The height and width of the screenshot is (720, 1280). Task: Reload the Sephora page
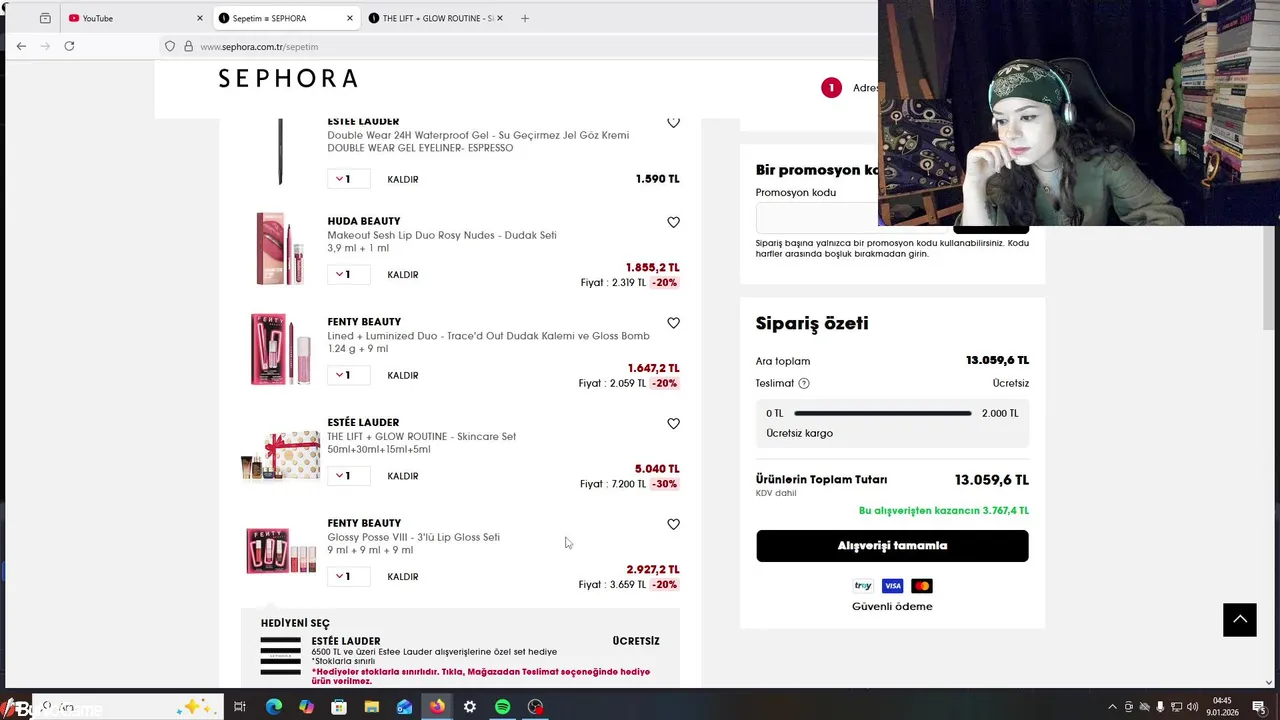tap(69, 46)
